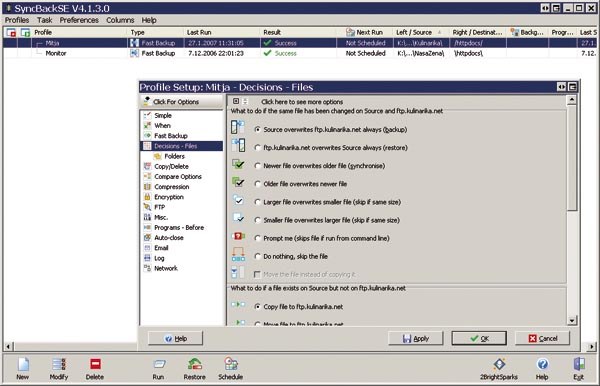
Task: Select the Simple settings page
Action: [x=163, y=115]
